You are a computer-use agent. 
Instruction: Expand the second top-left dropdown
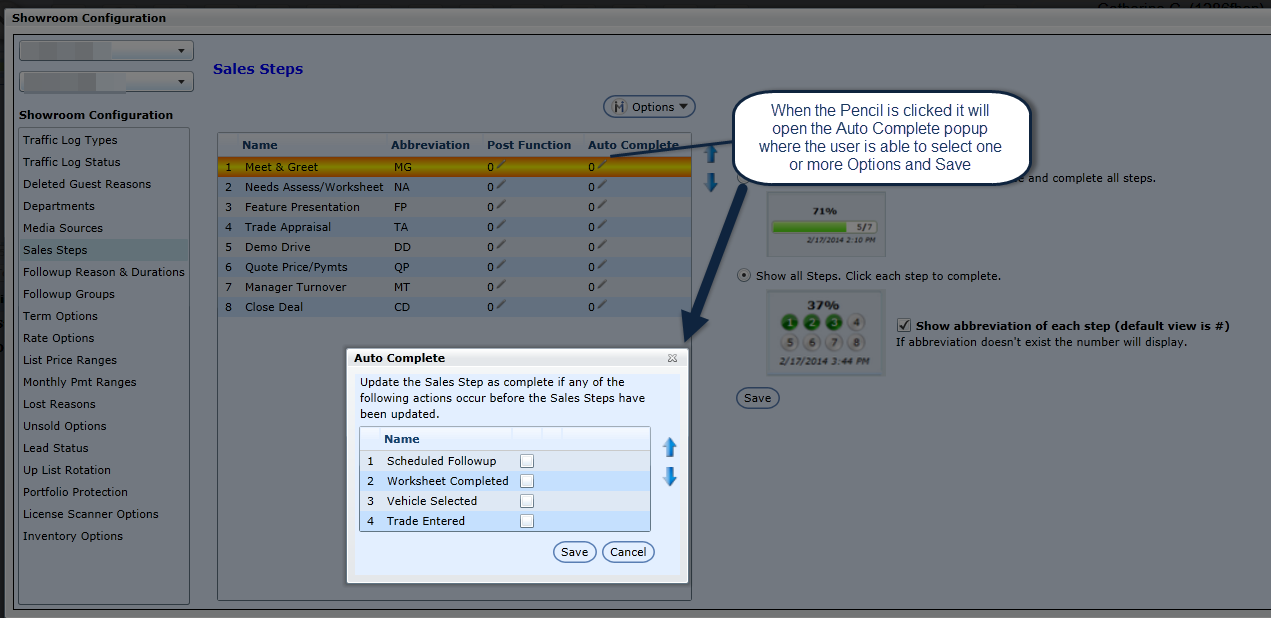tap(105, 82)
